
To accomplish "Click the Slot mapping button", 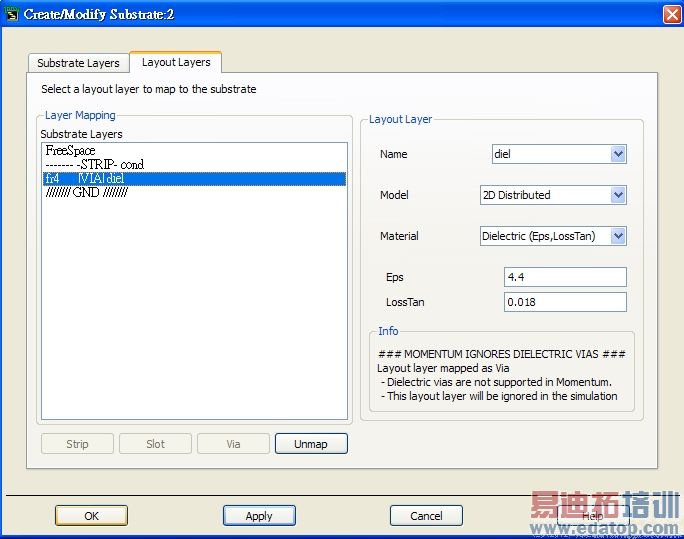I will [155, 444].
